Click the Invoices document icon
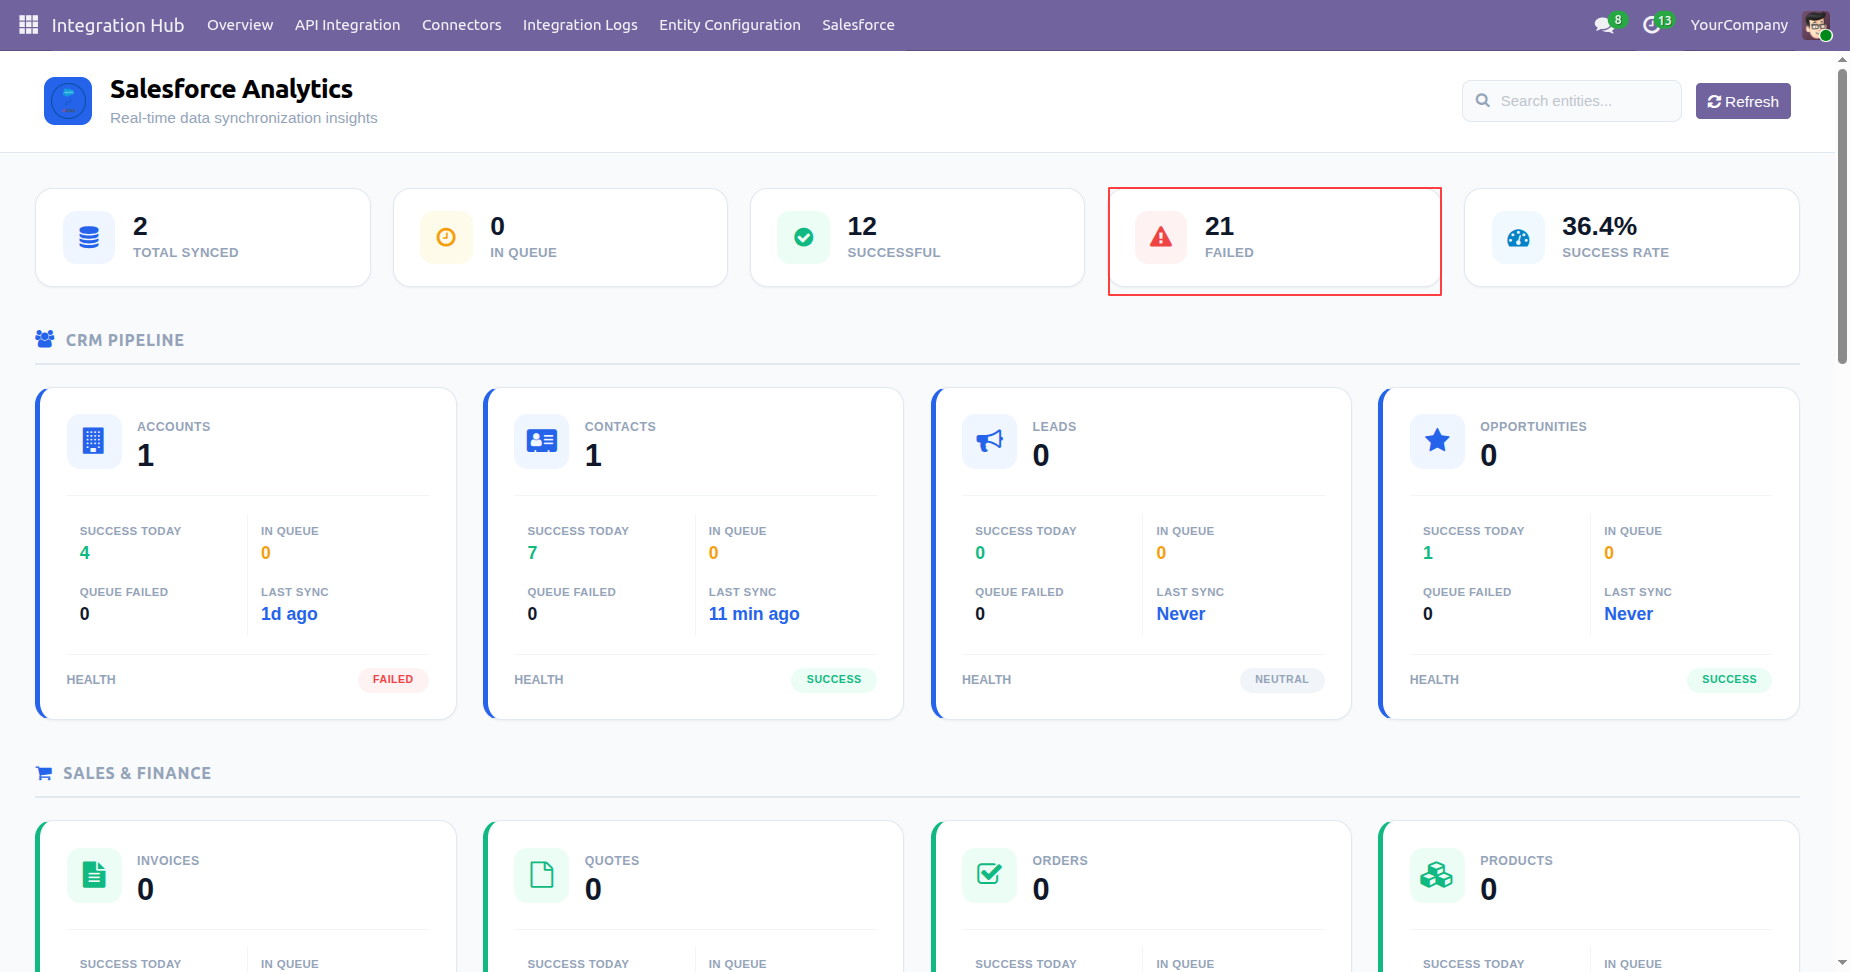 94,875
